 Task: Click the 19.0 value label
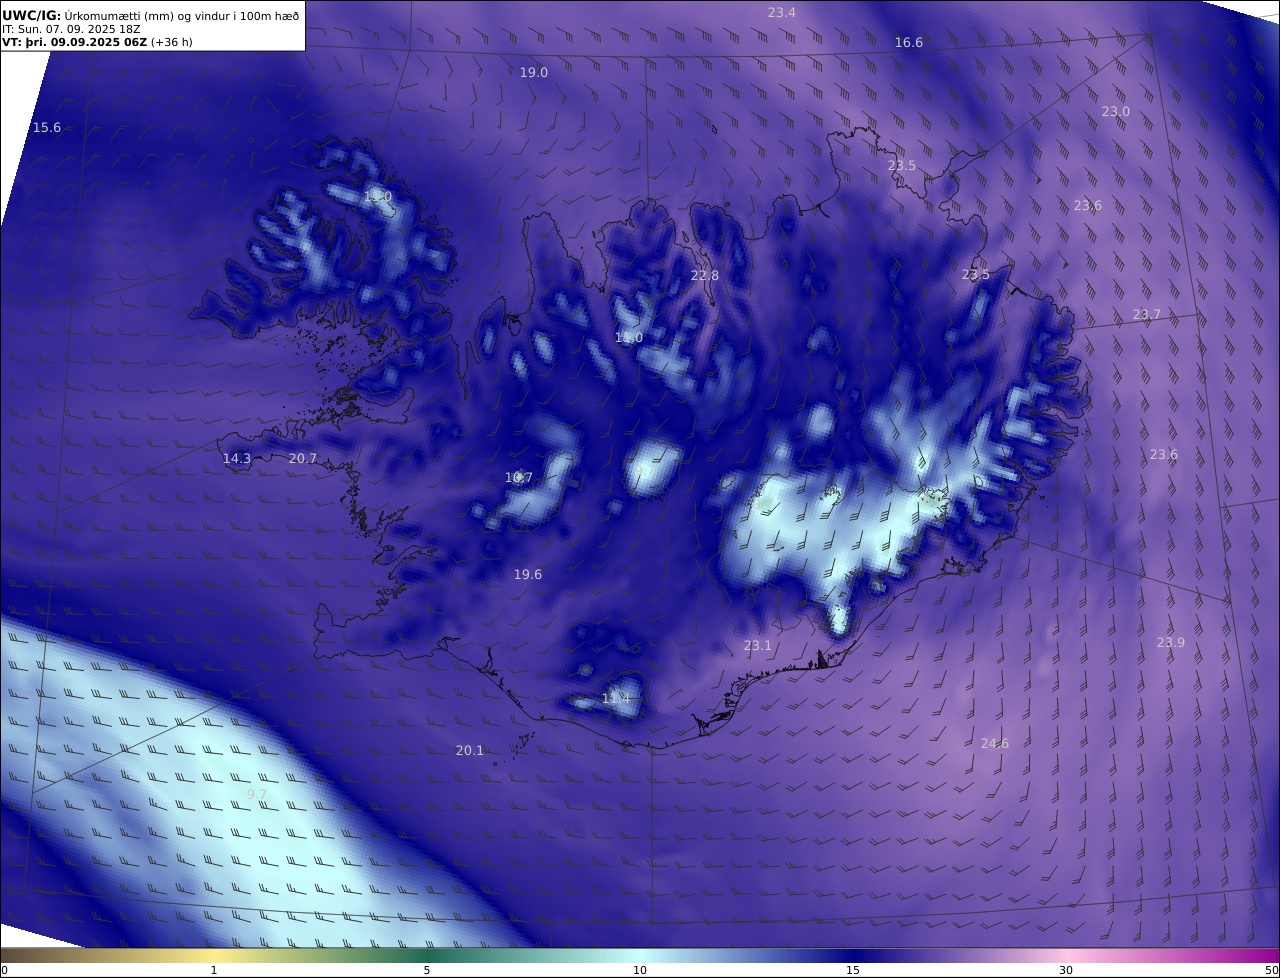coord(534,72)
